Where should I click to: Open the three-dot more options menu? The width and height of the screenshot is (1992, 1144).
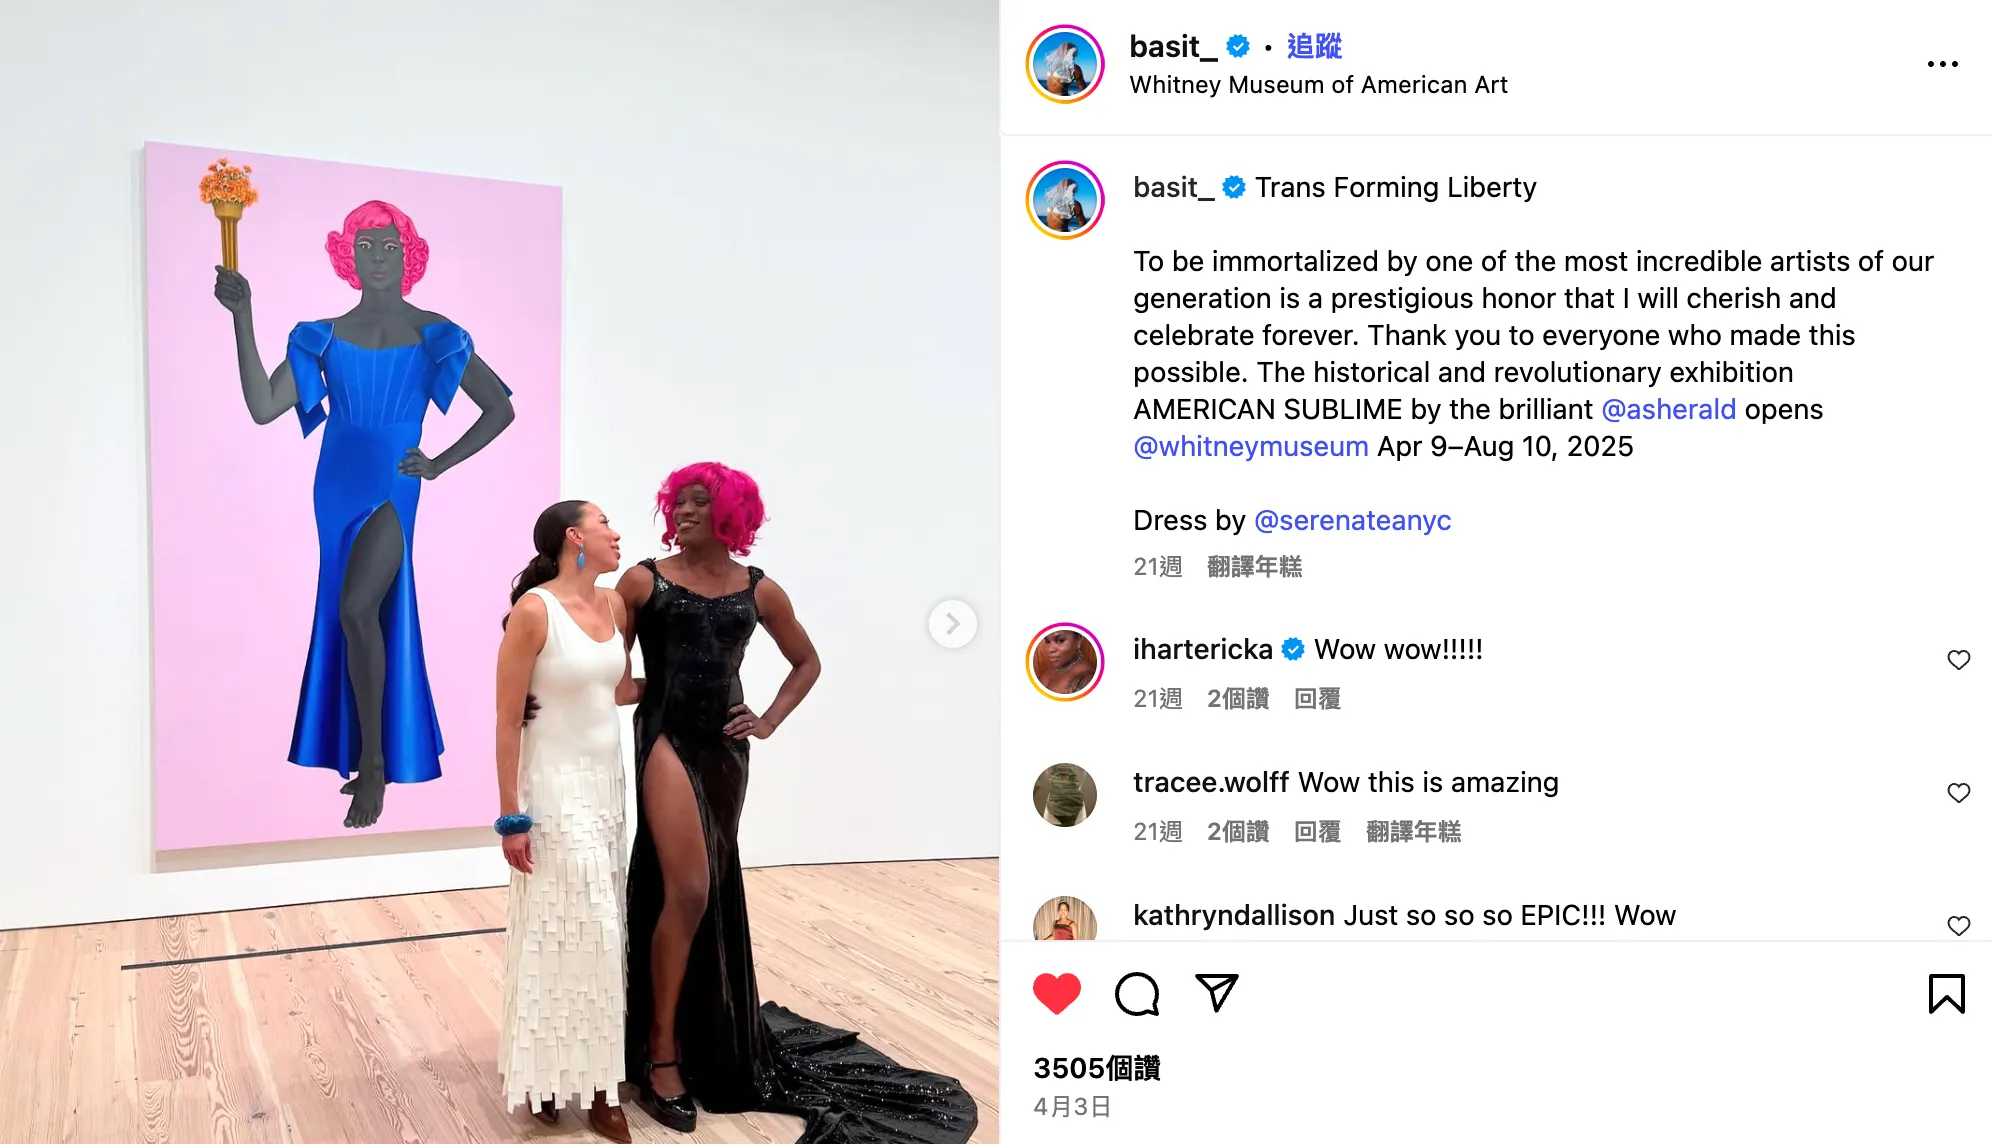click(1942, 64)
